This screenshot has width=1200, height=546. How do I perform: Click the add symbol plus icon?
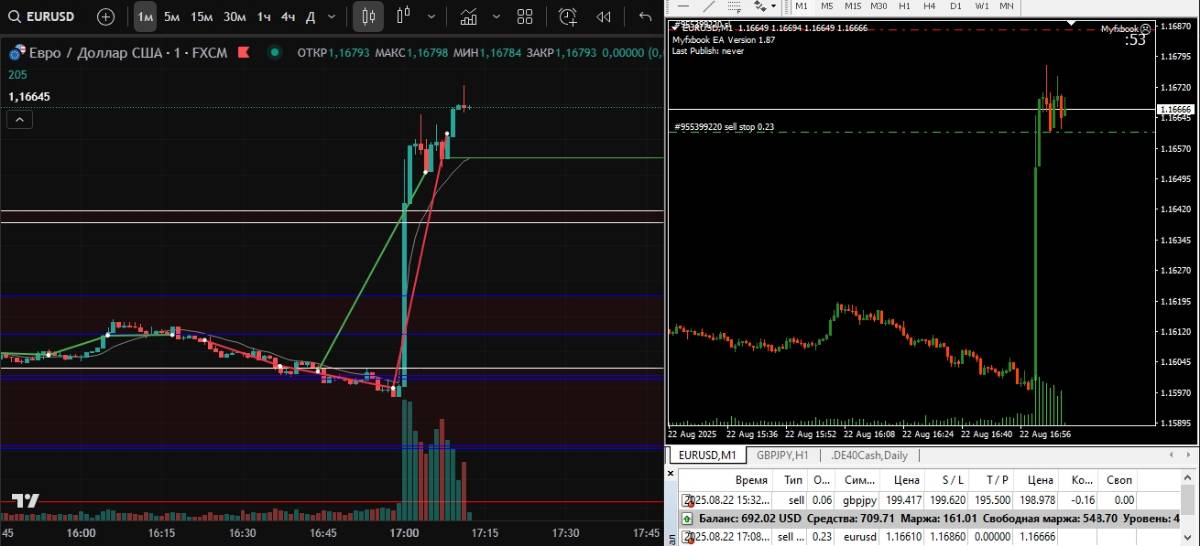pos(105,16)
